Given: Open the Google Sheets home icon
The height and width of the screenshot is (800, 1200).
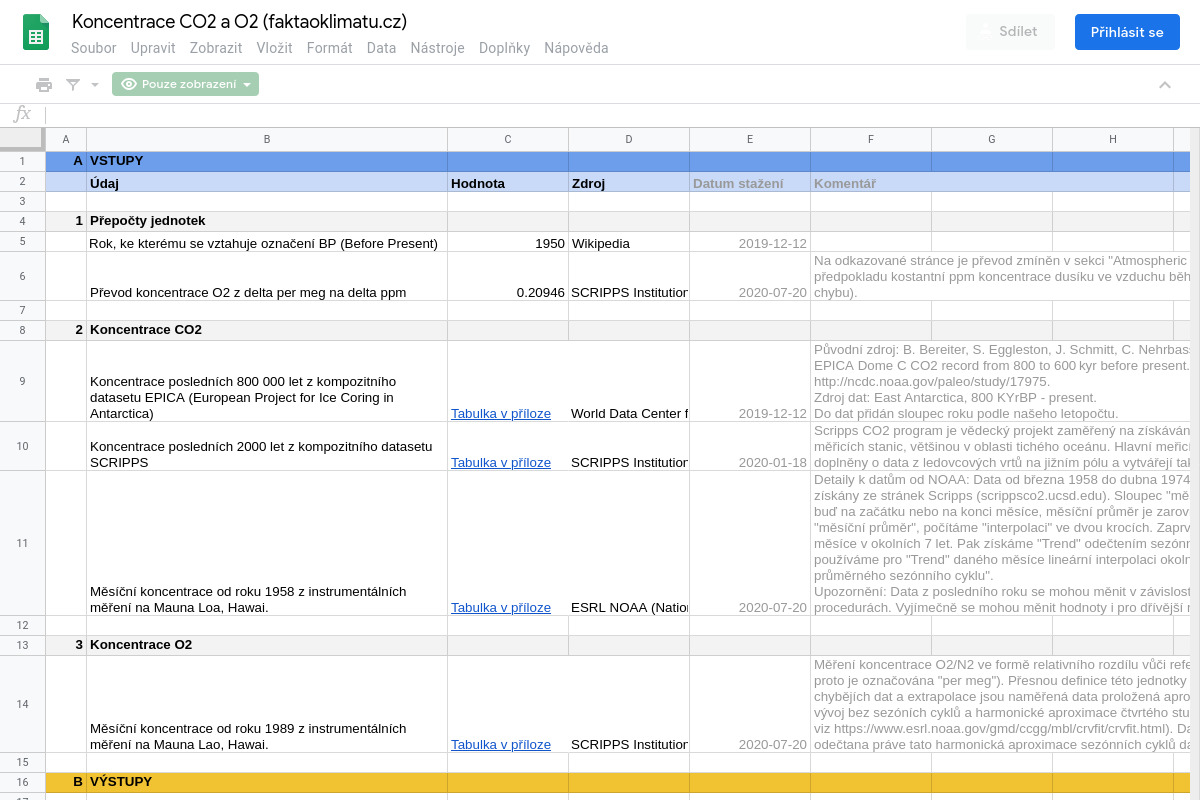Looking at the screenshot, I should point(36,32).
